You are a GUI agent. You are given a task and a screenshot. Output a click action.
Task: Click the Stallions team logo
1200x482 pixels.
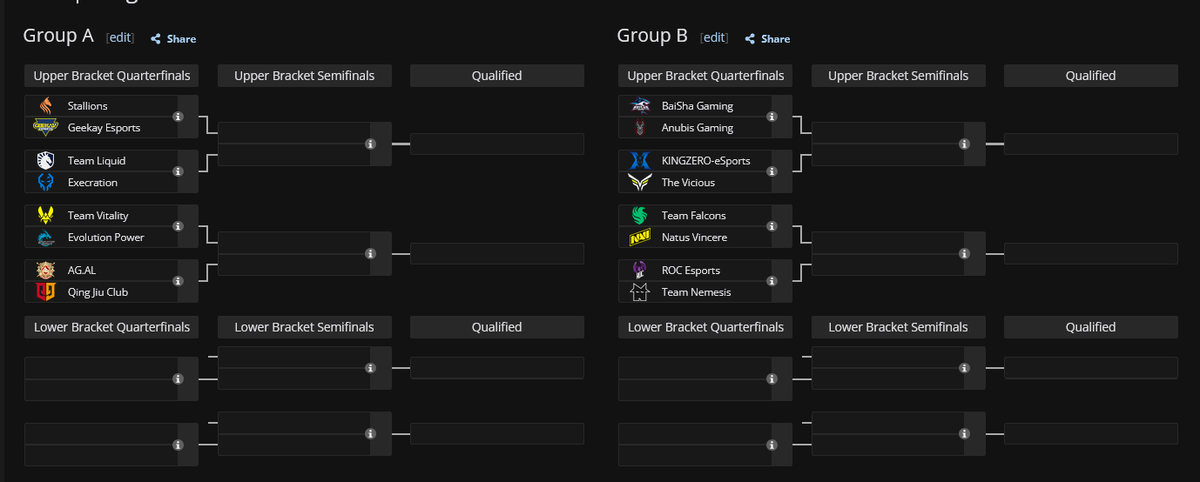(45, 106)
